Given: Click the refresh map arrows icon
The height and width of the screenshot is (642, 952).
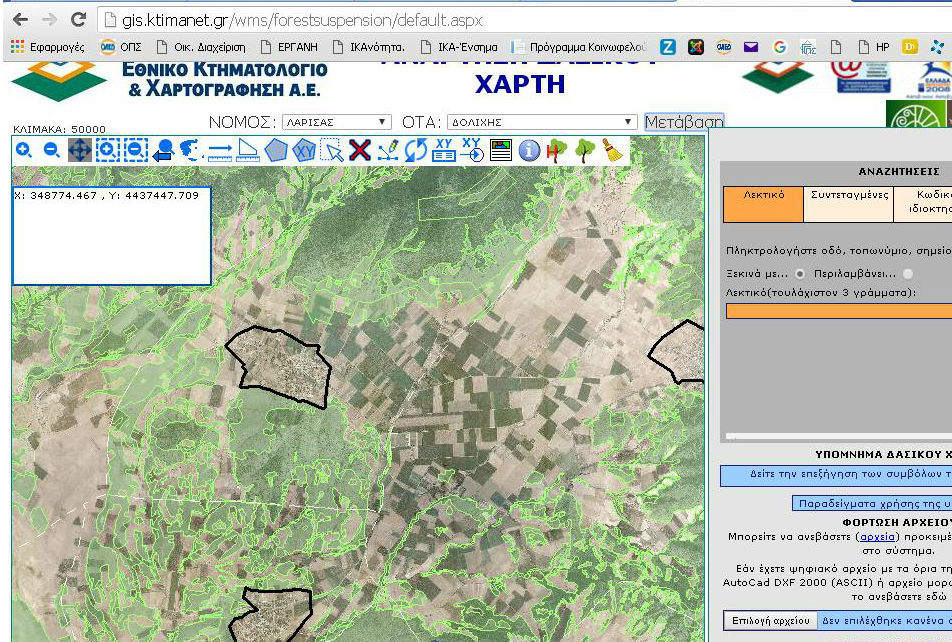Looking at the screenshot, I should pyautogui.click(x=416, y=150).
